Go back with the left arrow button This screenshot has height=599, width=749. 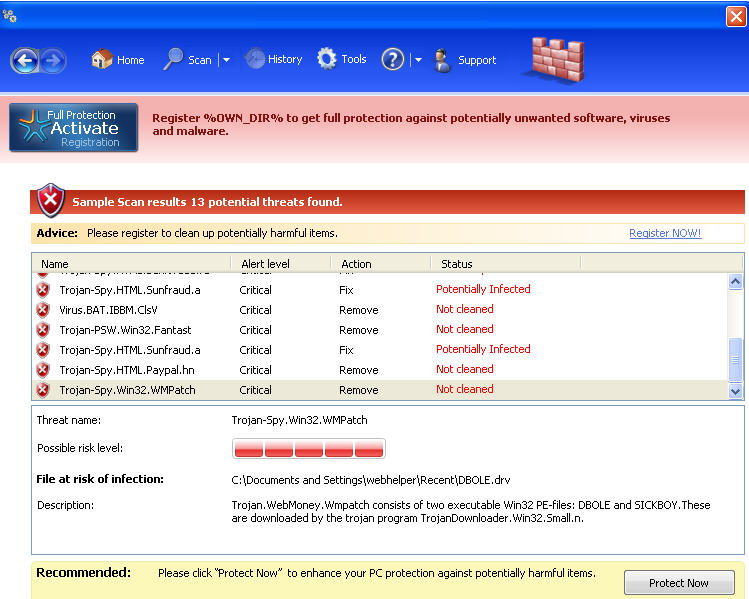pyautogui.click(x=25, y=61)
